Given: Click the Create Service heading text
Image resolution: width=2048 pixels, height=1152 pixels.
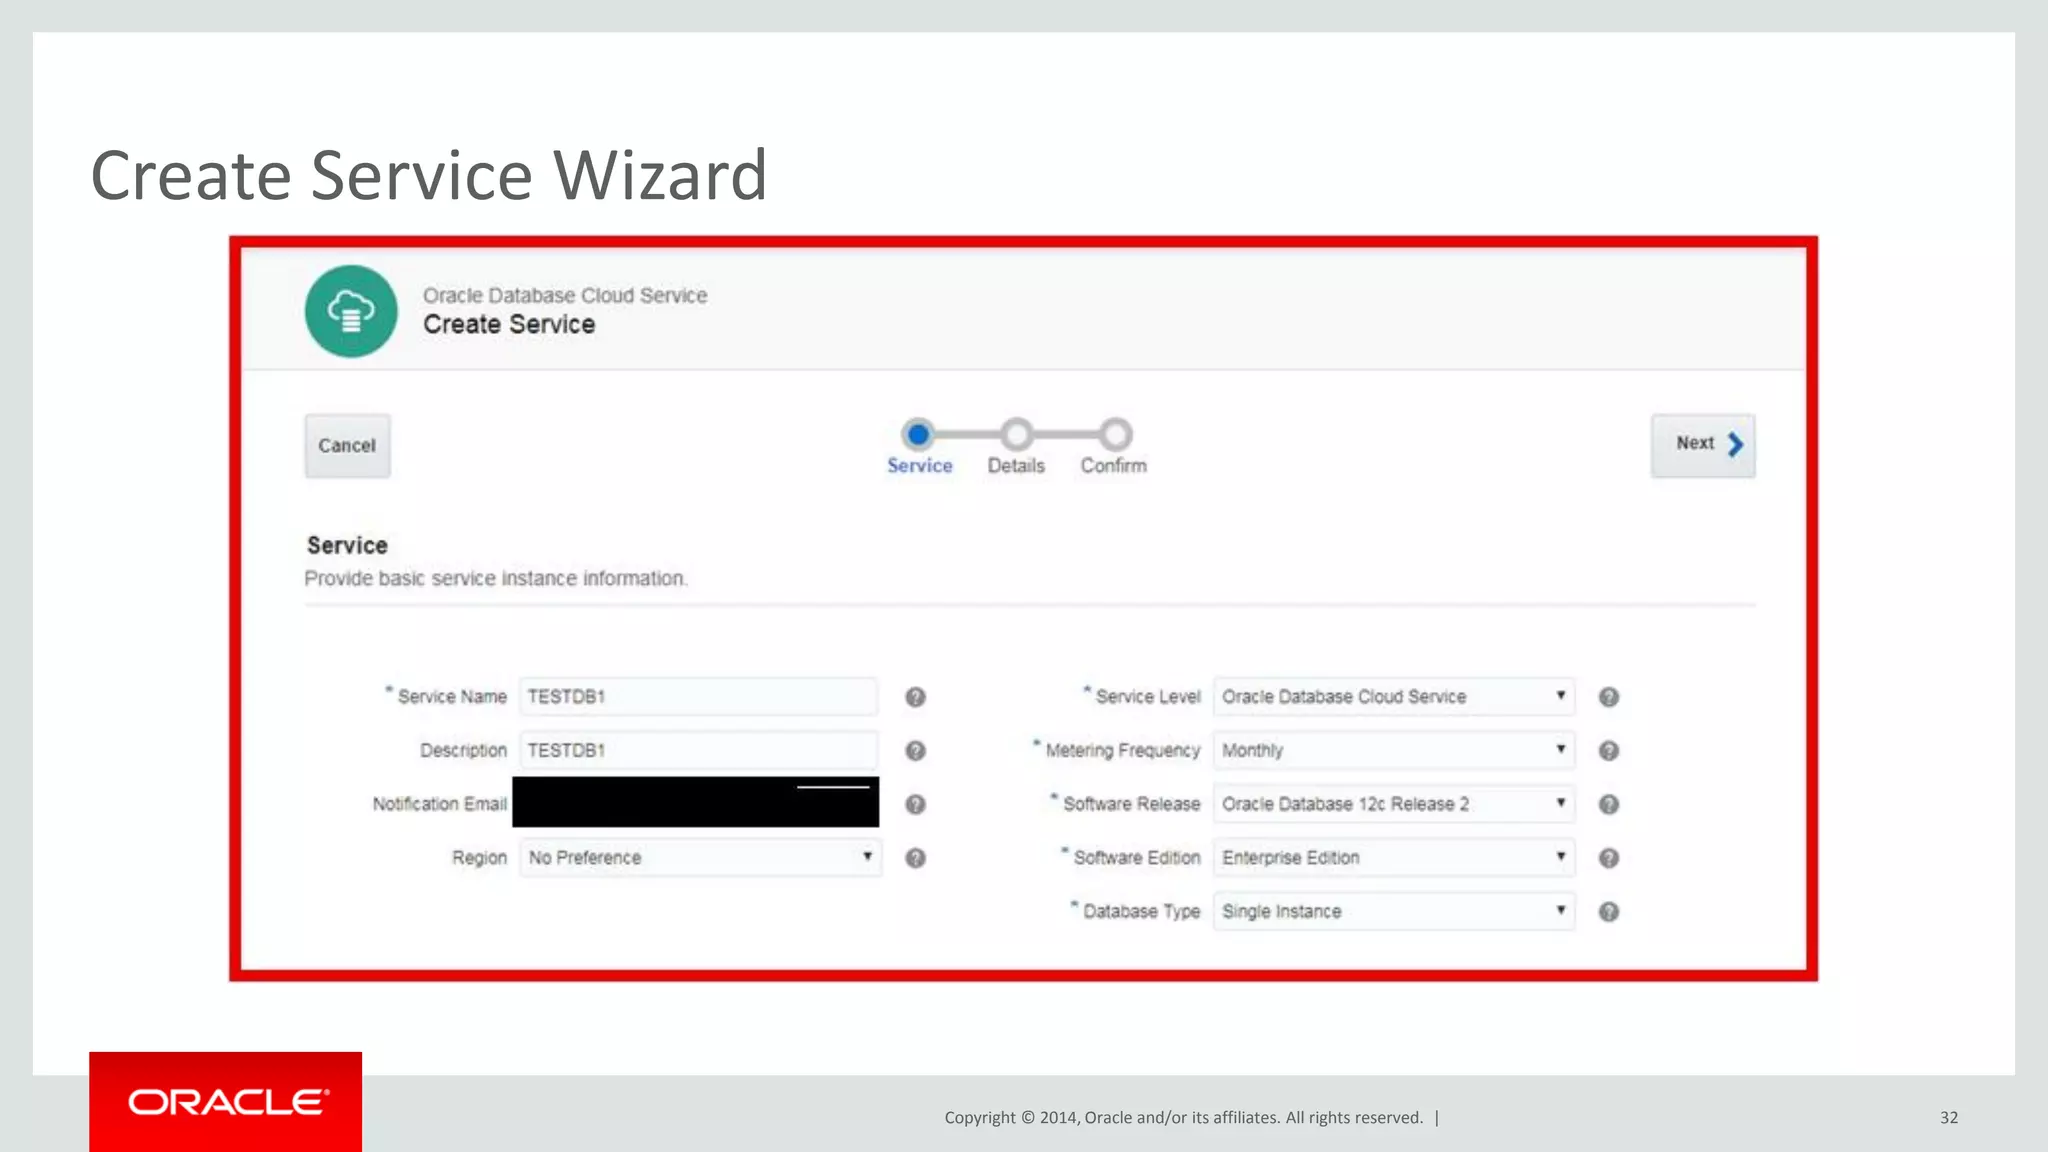Looking at the screenshot, I should pos(509,324).
